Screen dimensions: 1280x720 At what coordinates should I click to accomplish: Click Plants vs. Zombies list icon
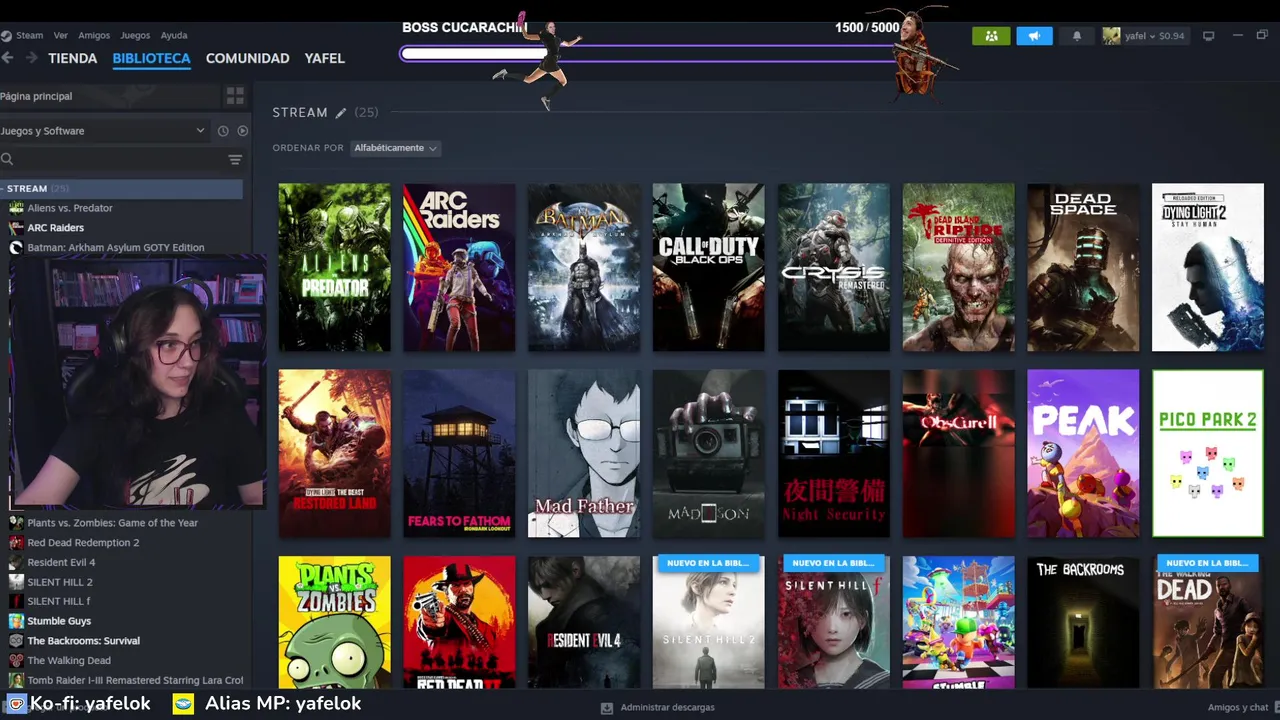pos(16,523)
